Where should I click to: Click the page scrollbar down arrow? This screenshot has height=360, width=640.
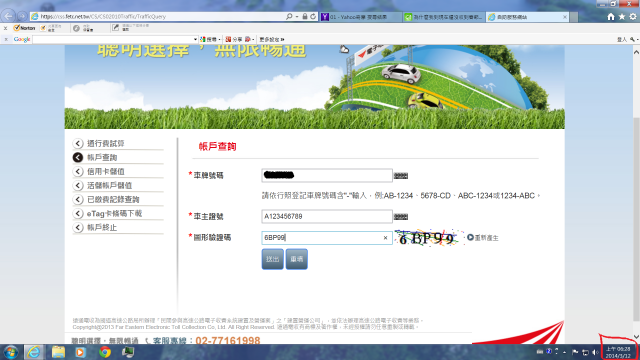[636, 337]
